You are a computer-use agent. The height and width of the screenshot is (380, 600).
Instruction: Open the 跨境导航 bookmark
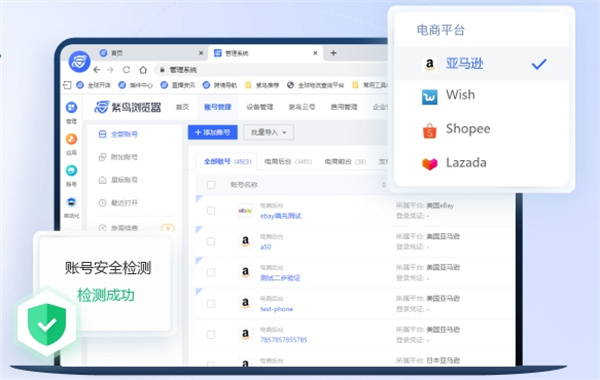click(x=220, y=85)
